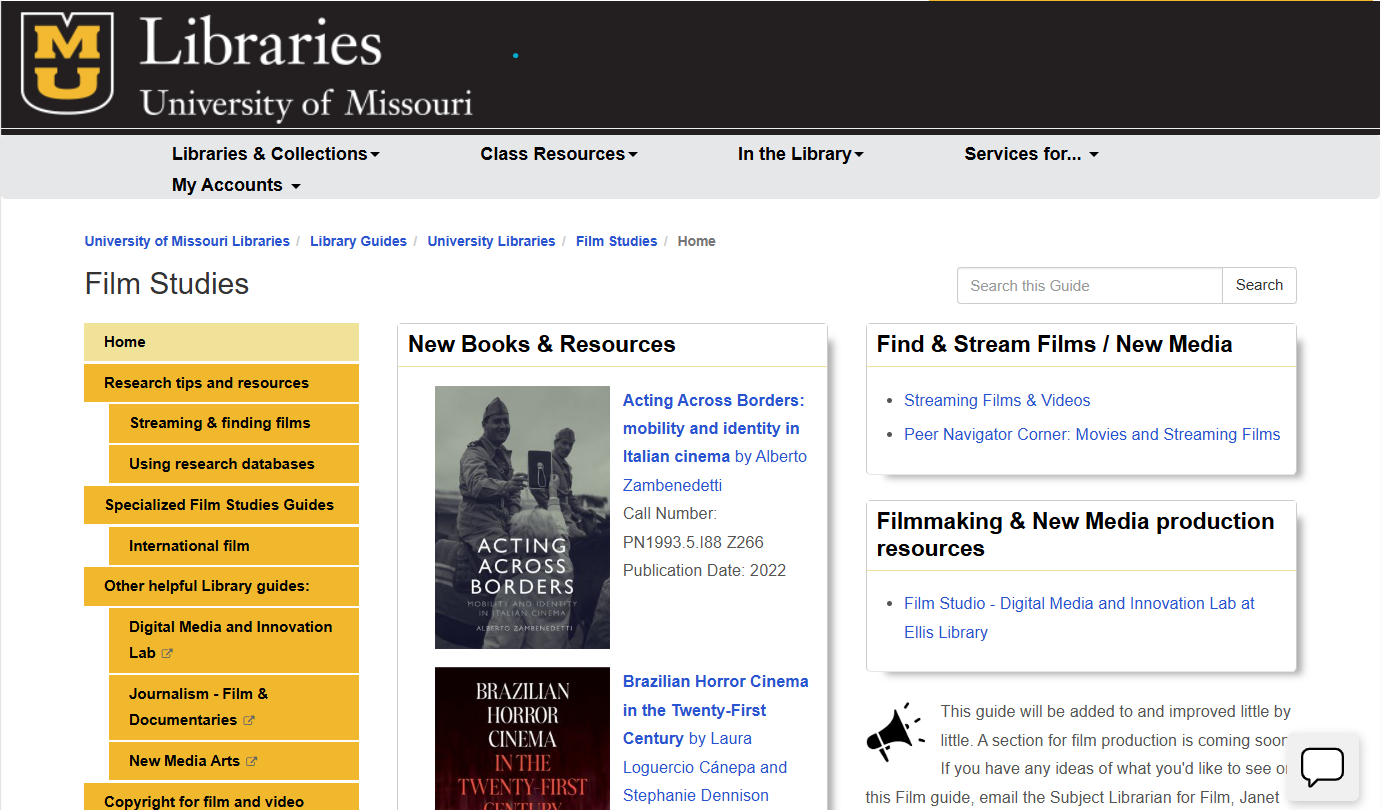Expand the My Accounts dropdown
Viewport: 1382px width, 810px height.
[x=236, y=185]
